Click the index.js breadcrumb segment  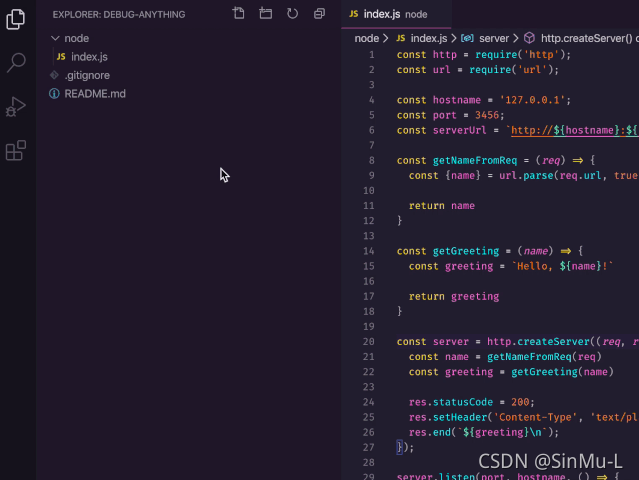(x=429, y=38)
